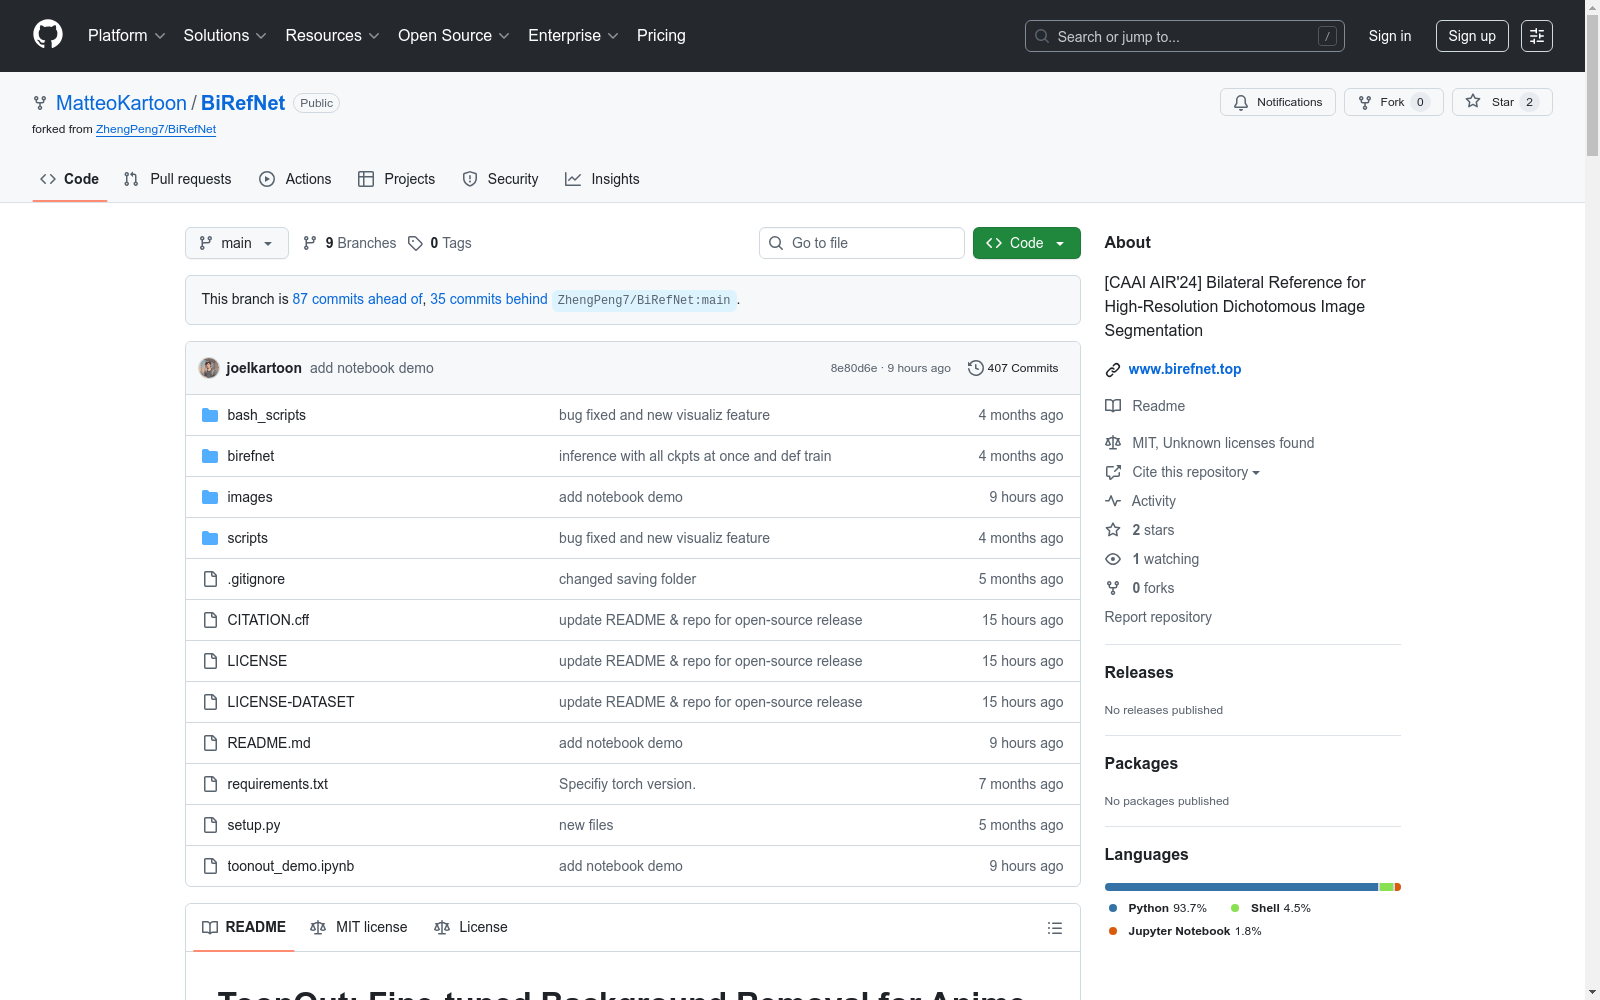Expand Cite this repository dropdown

point(1196,472)
